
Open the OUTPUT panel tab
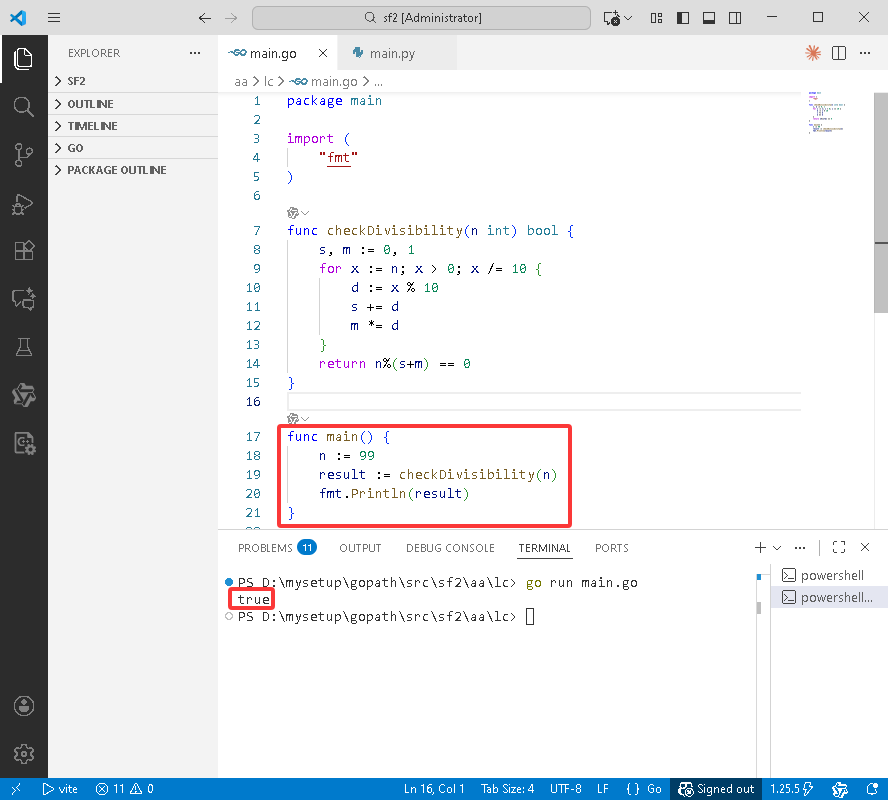(360, 547)
